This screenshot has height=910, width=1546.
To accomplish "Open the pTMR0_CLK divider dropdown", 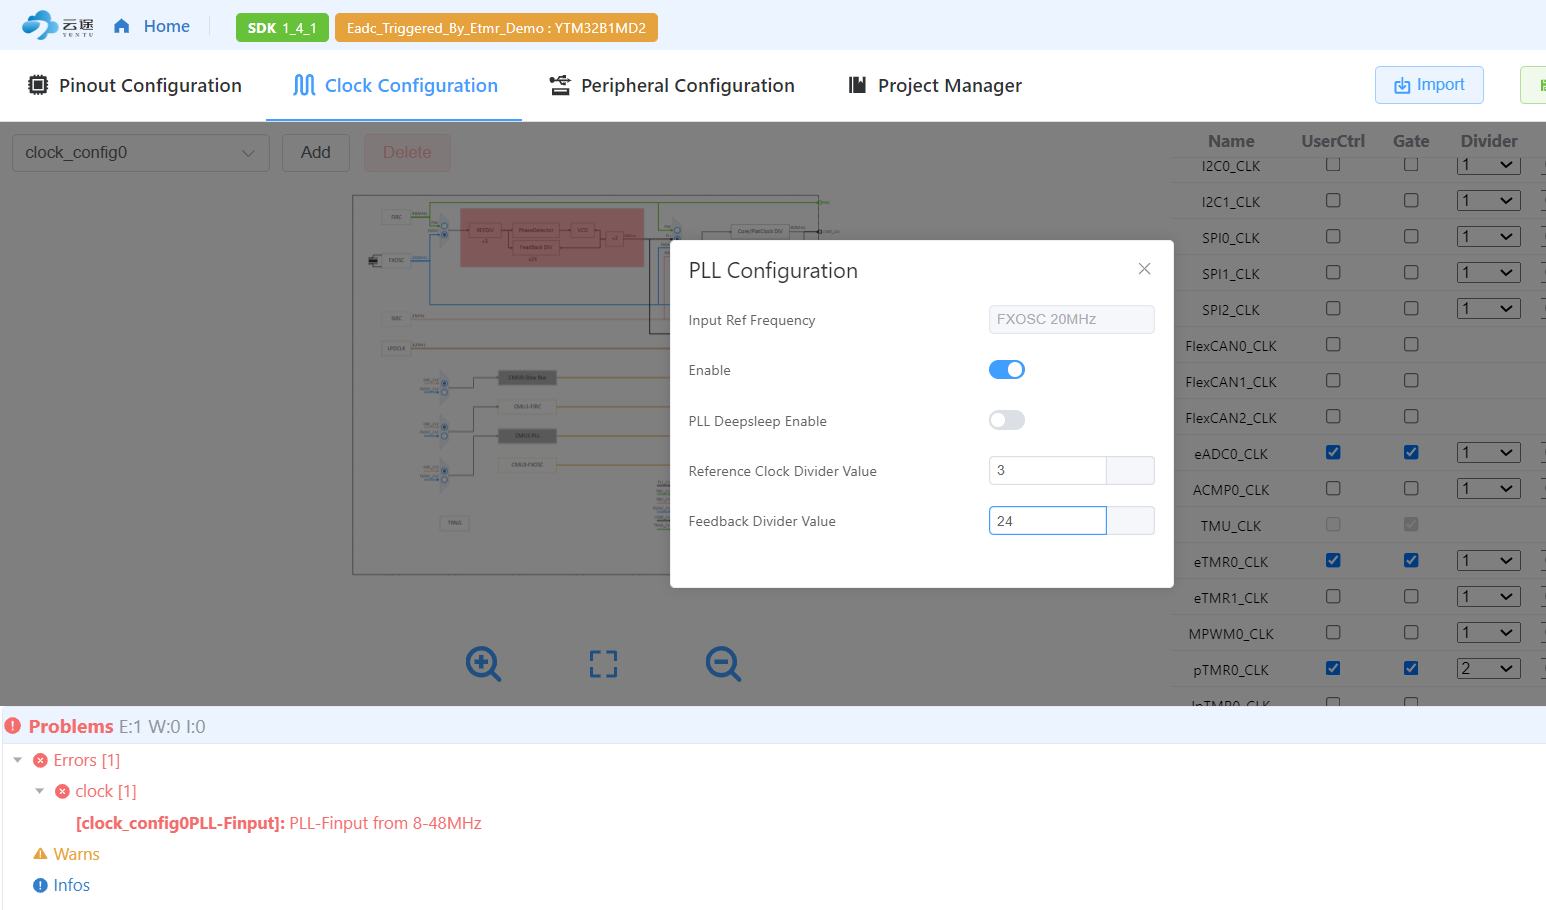I will [1489, 669].
